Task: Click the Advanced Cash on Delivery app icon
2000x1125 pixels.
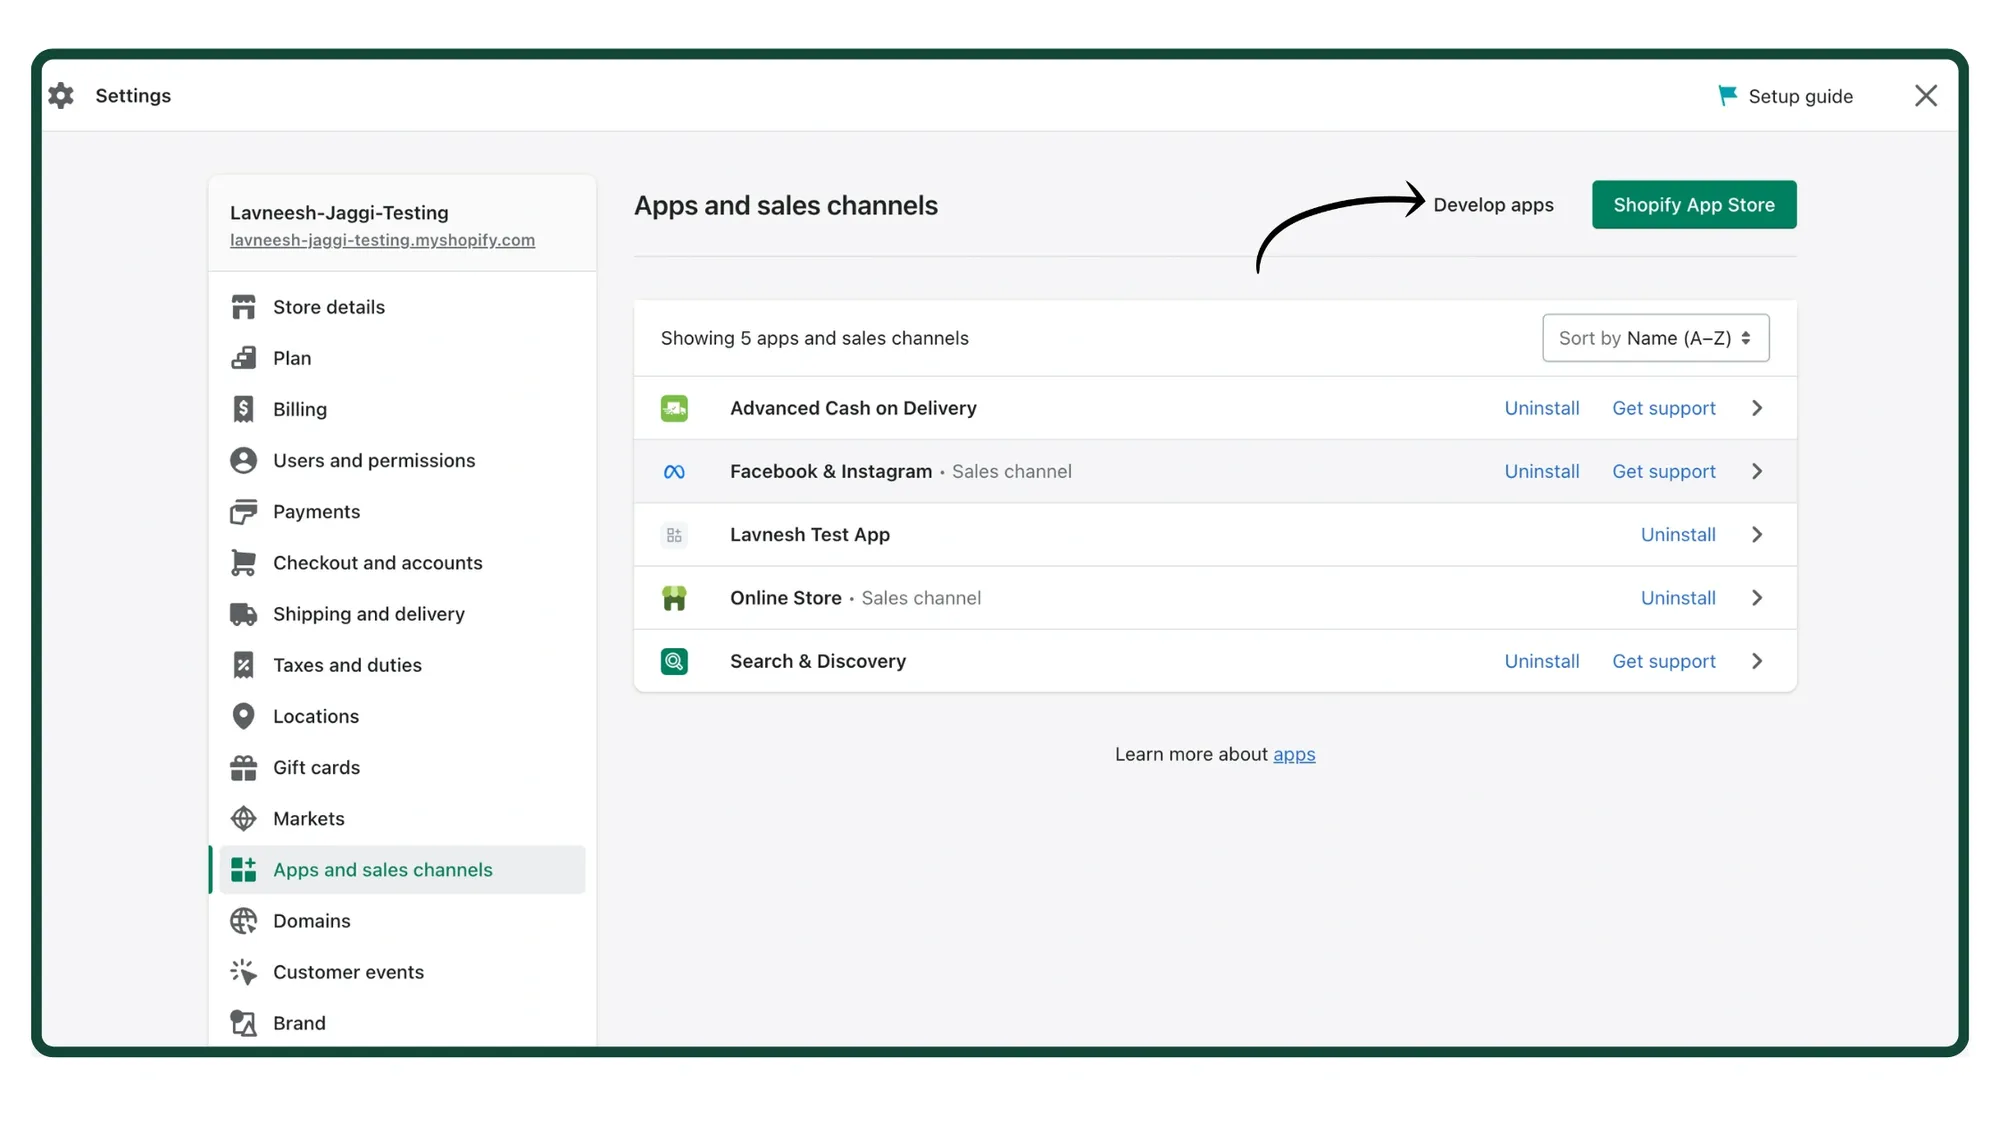Action: pyautogui.click(x=675, y=408)
